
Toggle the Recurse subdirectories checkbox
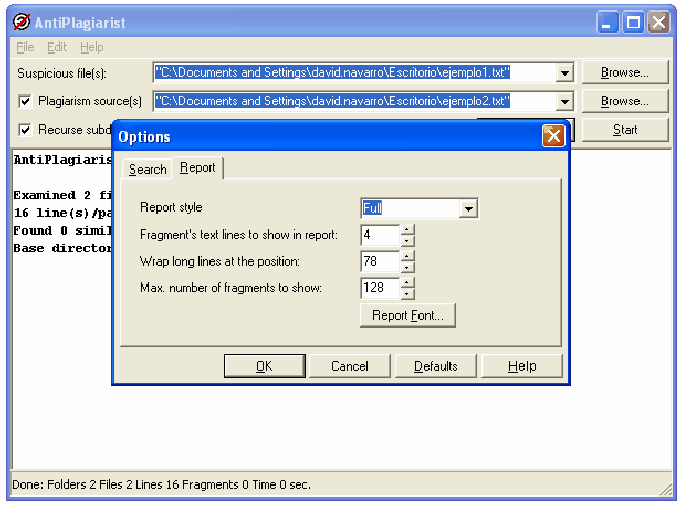25,130
